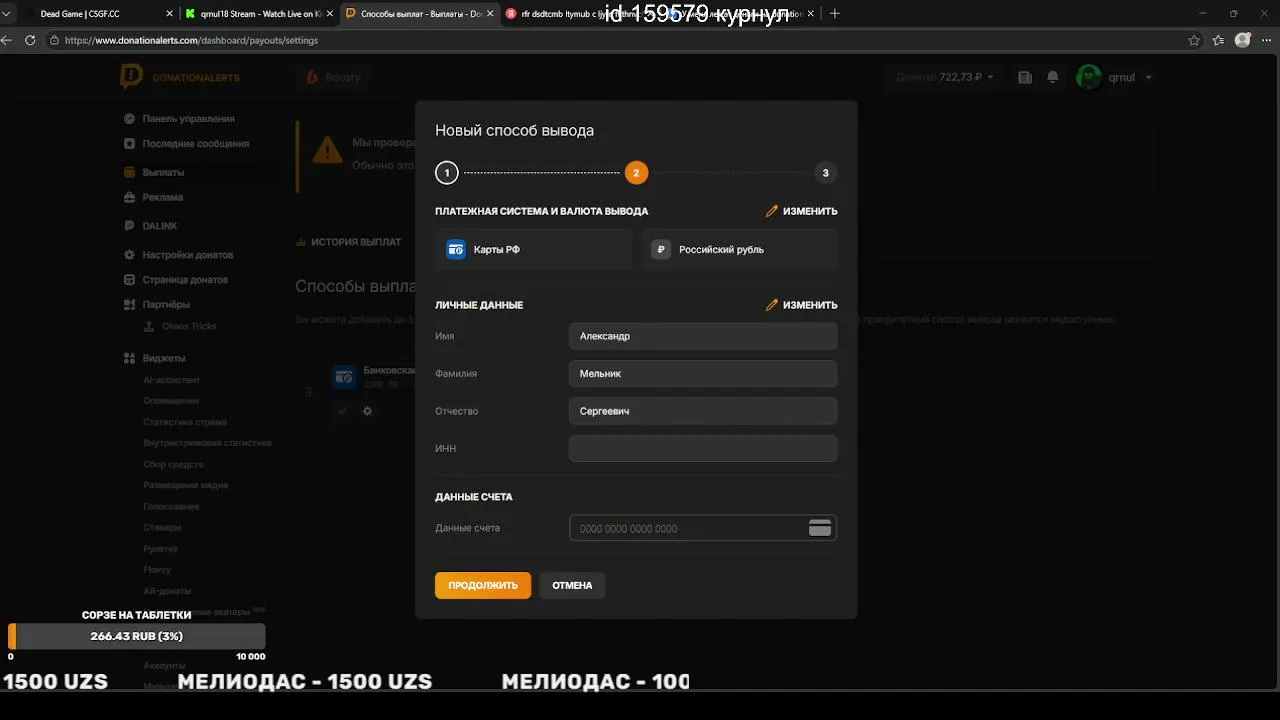
Task: Click the green qrnul avatar image
Action: [1089, 77]
